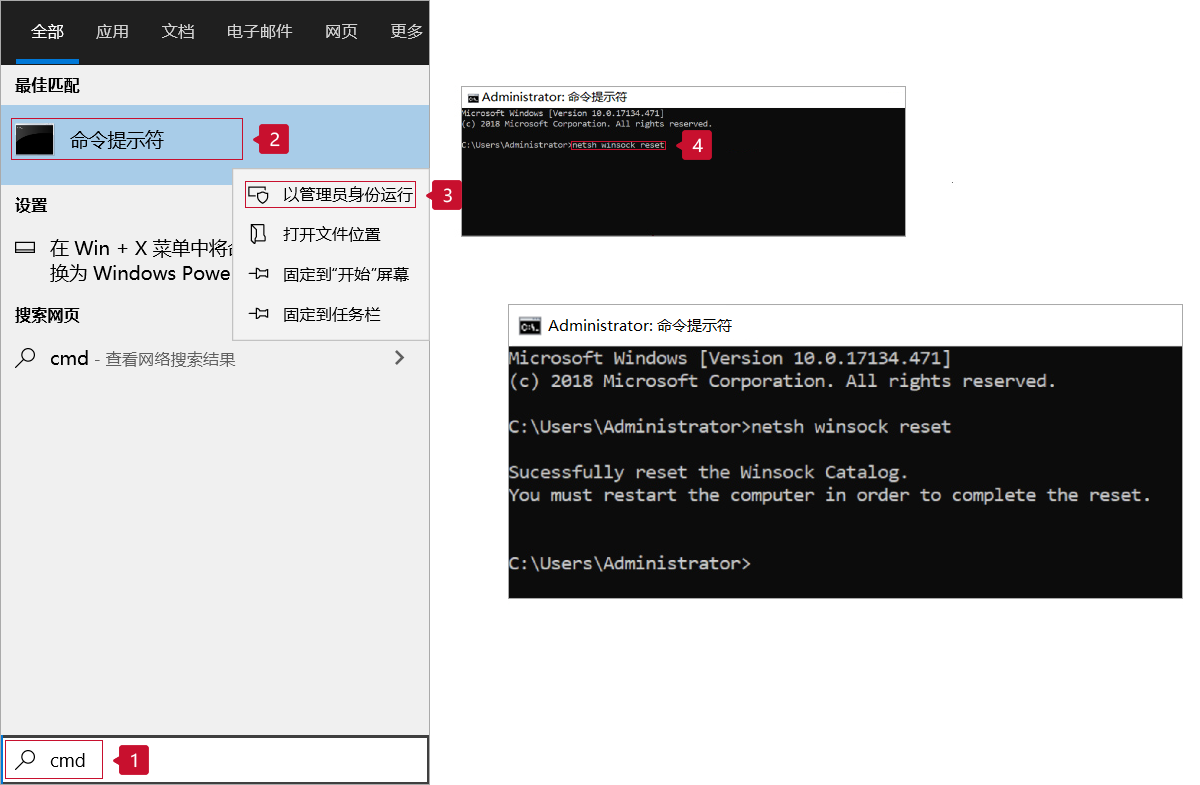Click the pin icon beside 固定到任务栏
1200x785 pixels.
259,314
